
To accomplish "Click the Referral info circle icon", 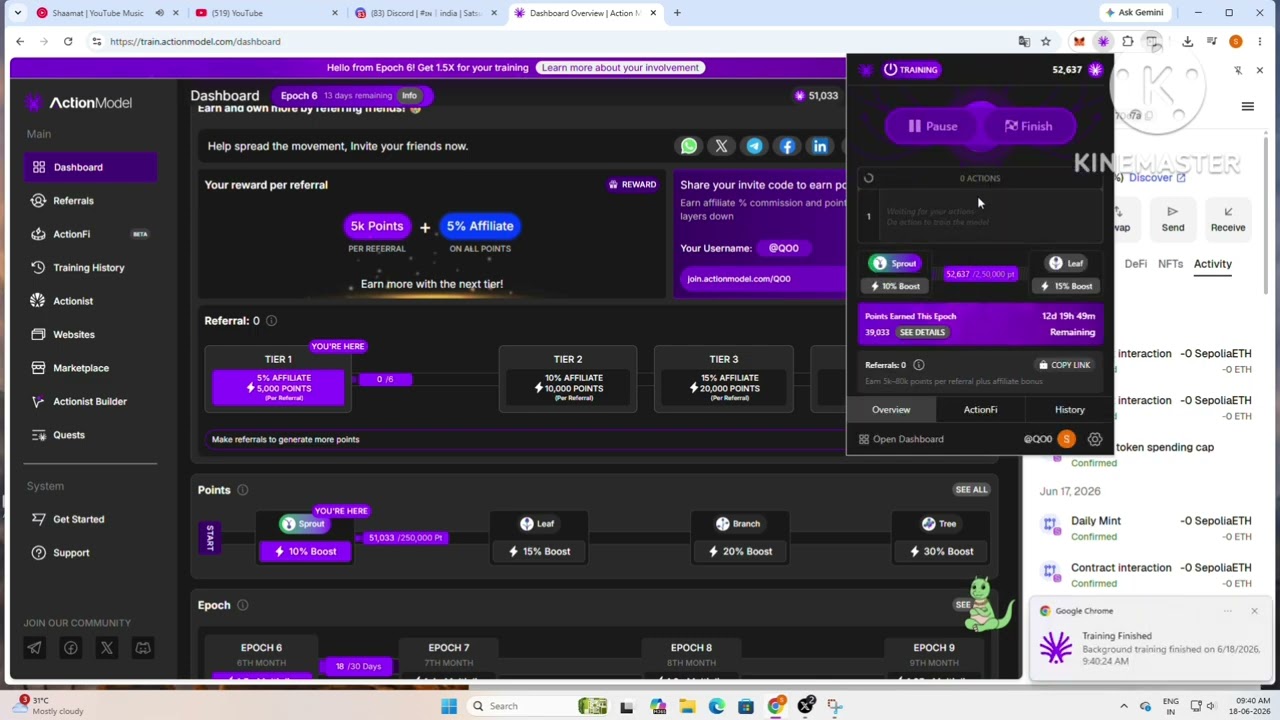I will 271,321.
